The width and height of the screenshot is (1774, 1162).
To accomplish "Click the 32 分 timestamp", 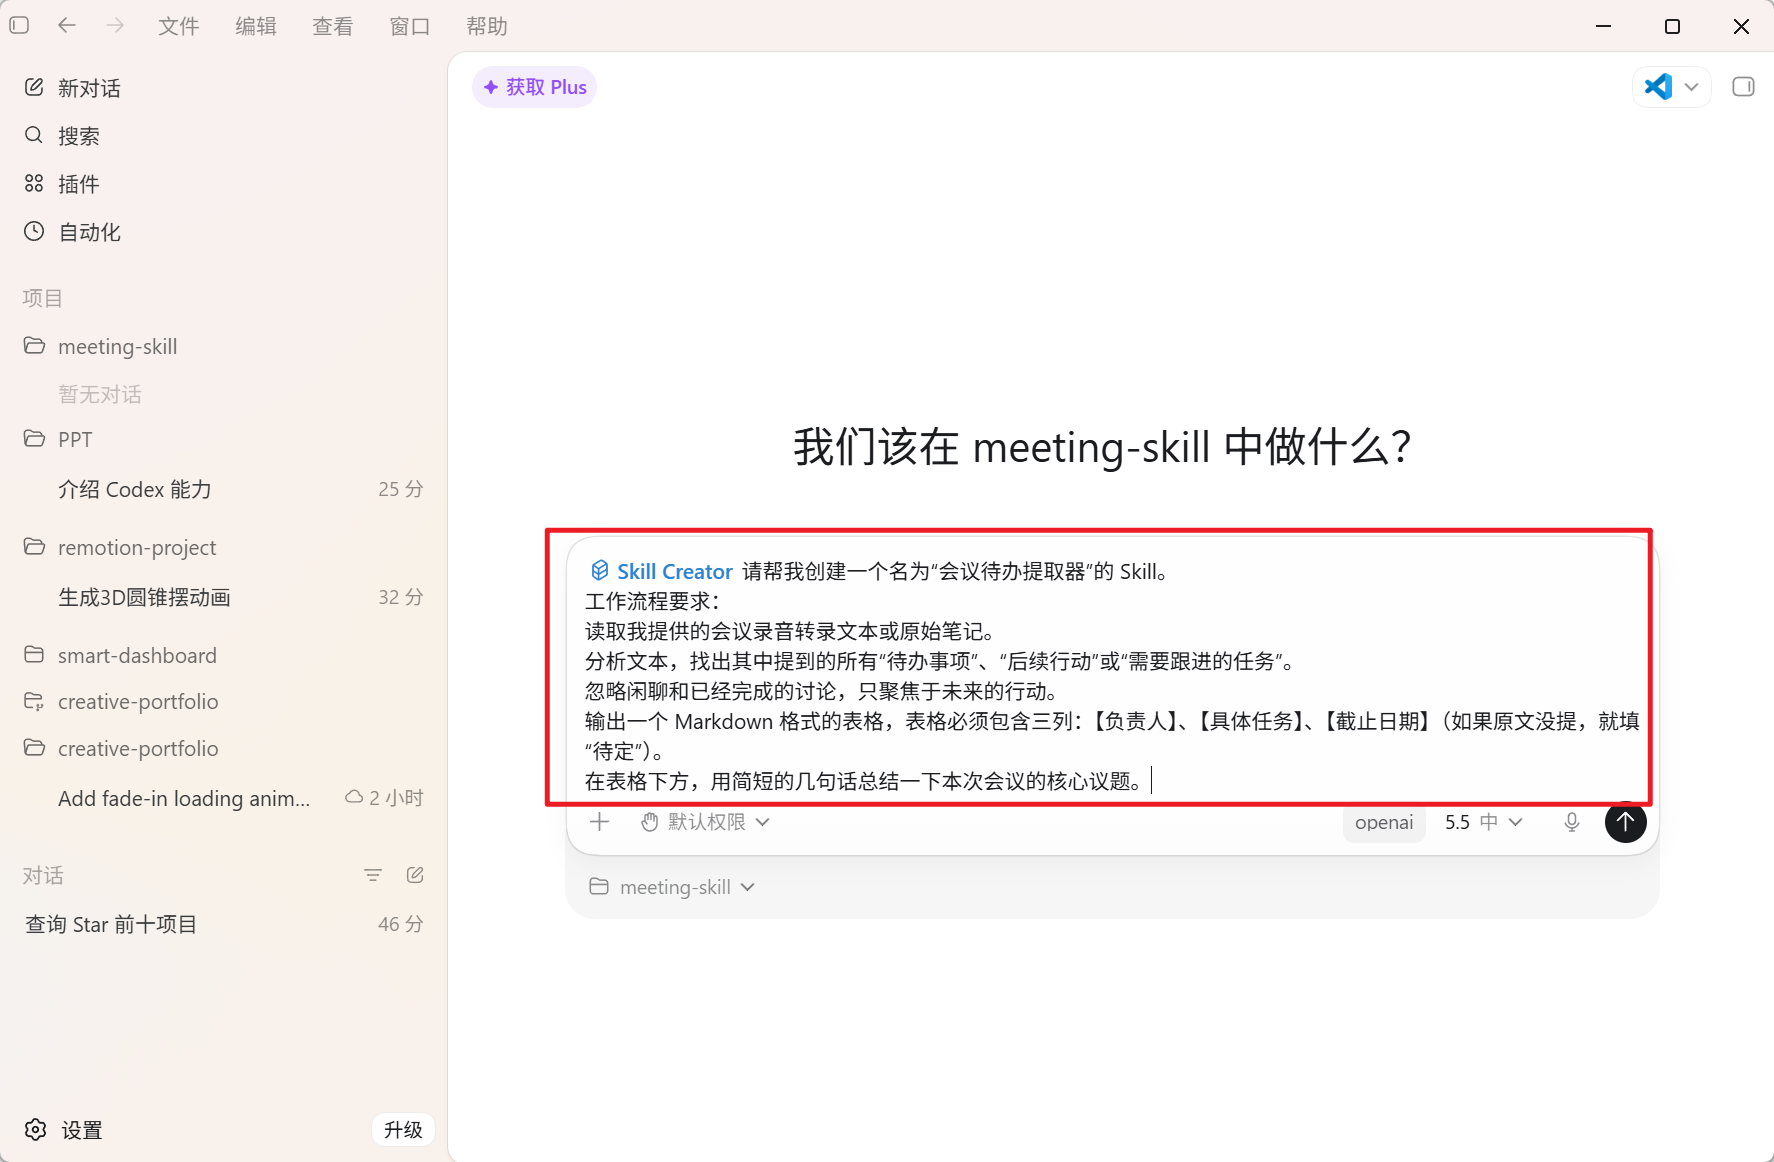I will click(401, 597).
